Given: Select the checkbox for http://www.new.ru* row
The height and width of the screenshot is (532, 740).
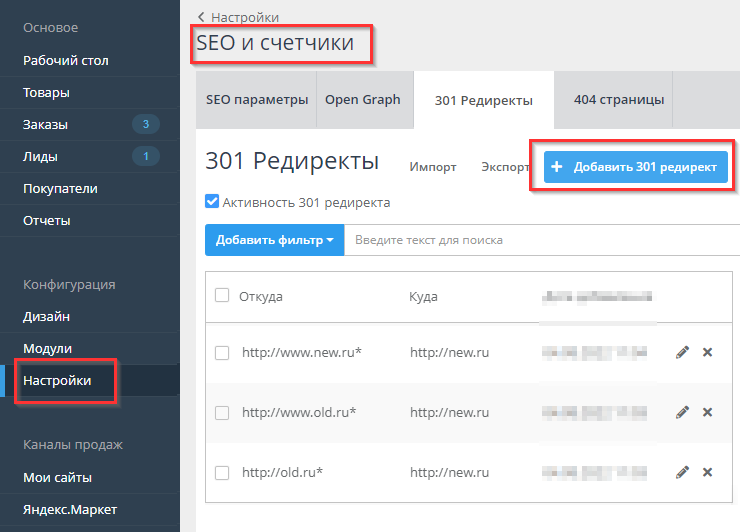Looking at the screenshot, I should click(x=222, y=352).
